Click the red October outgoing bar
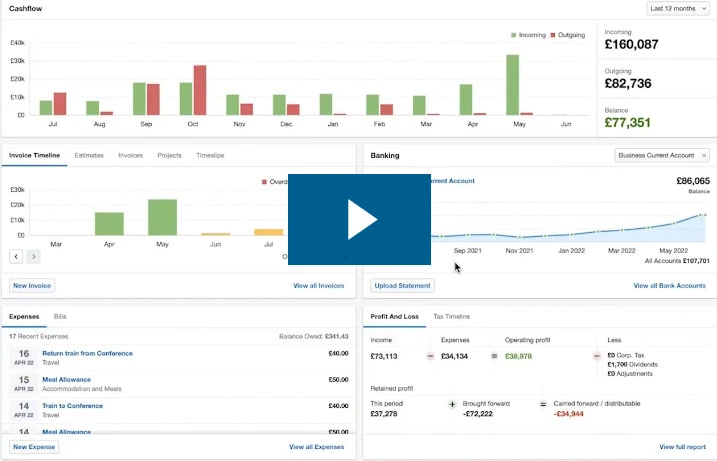This screenshot has width=717, height=461. pos(200,90)
